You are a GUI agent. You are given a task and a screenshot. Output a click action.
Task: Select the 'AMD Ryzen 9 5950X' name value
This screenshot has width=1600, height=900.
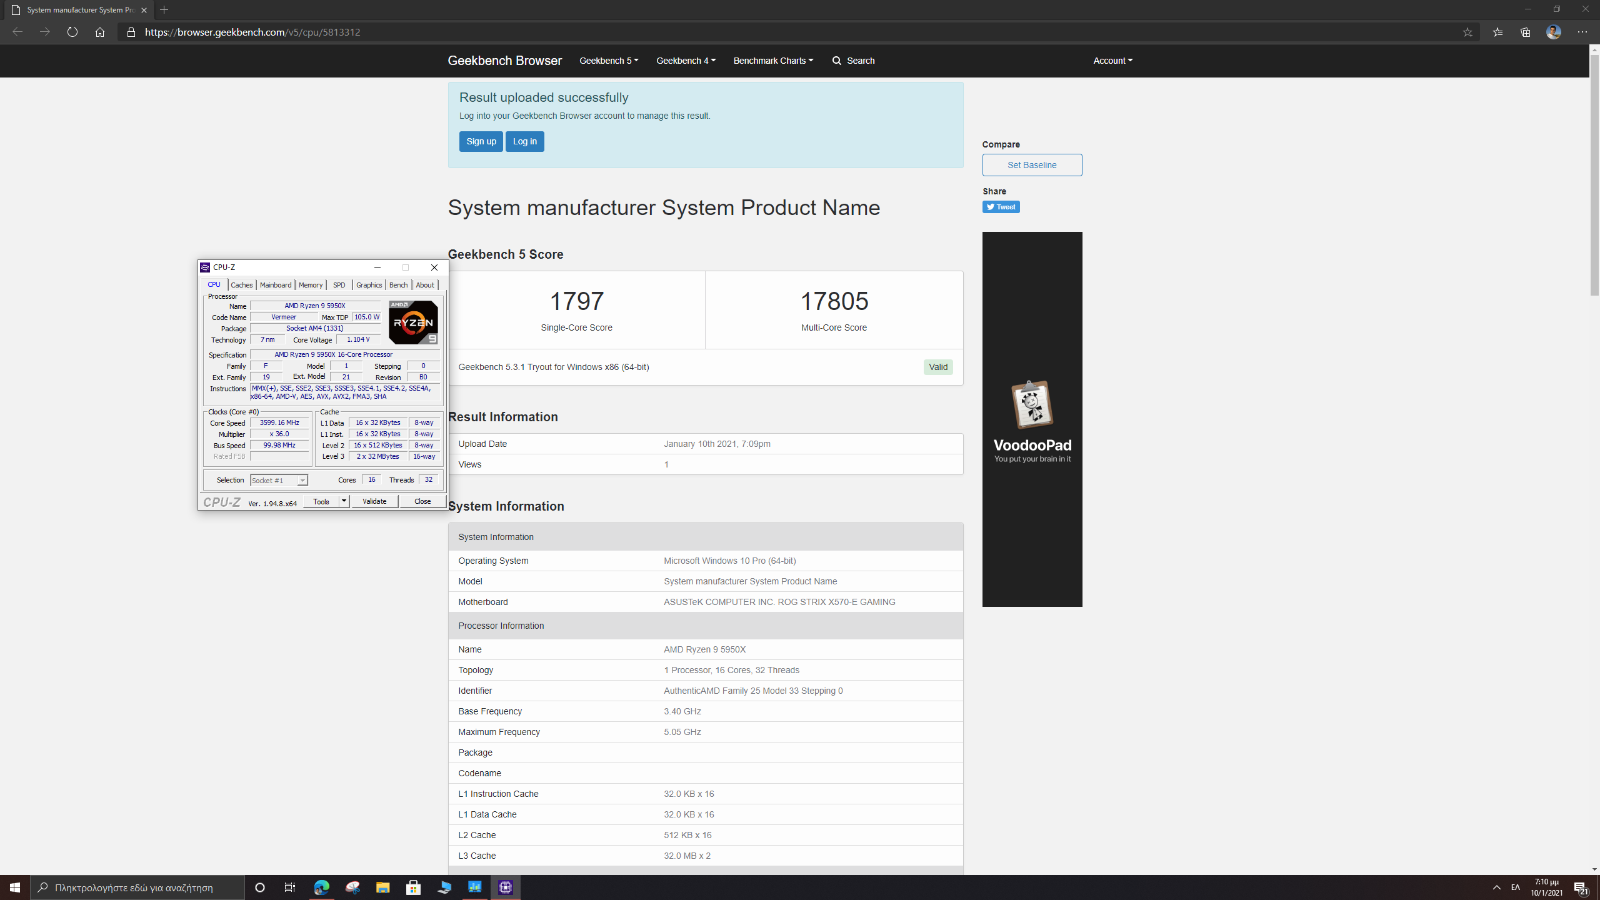(x=705, y=650)
